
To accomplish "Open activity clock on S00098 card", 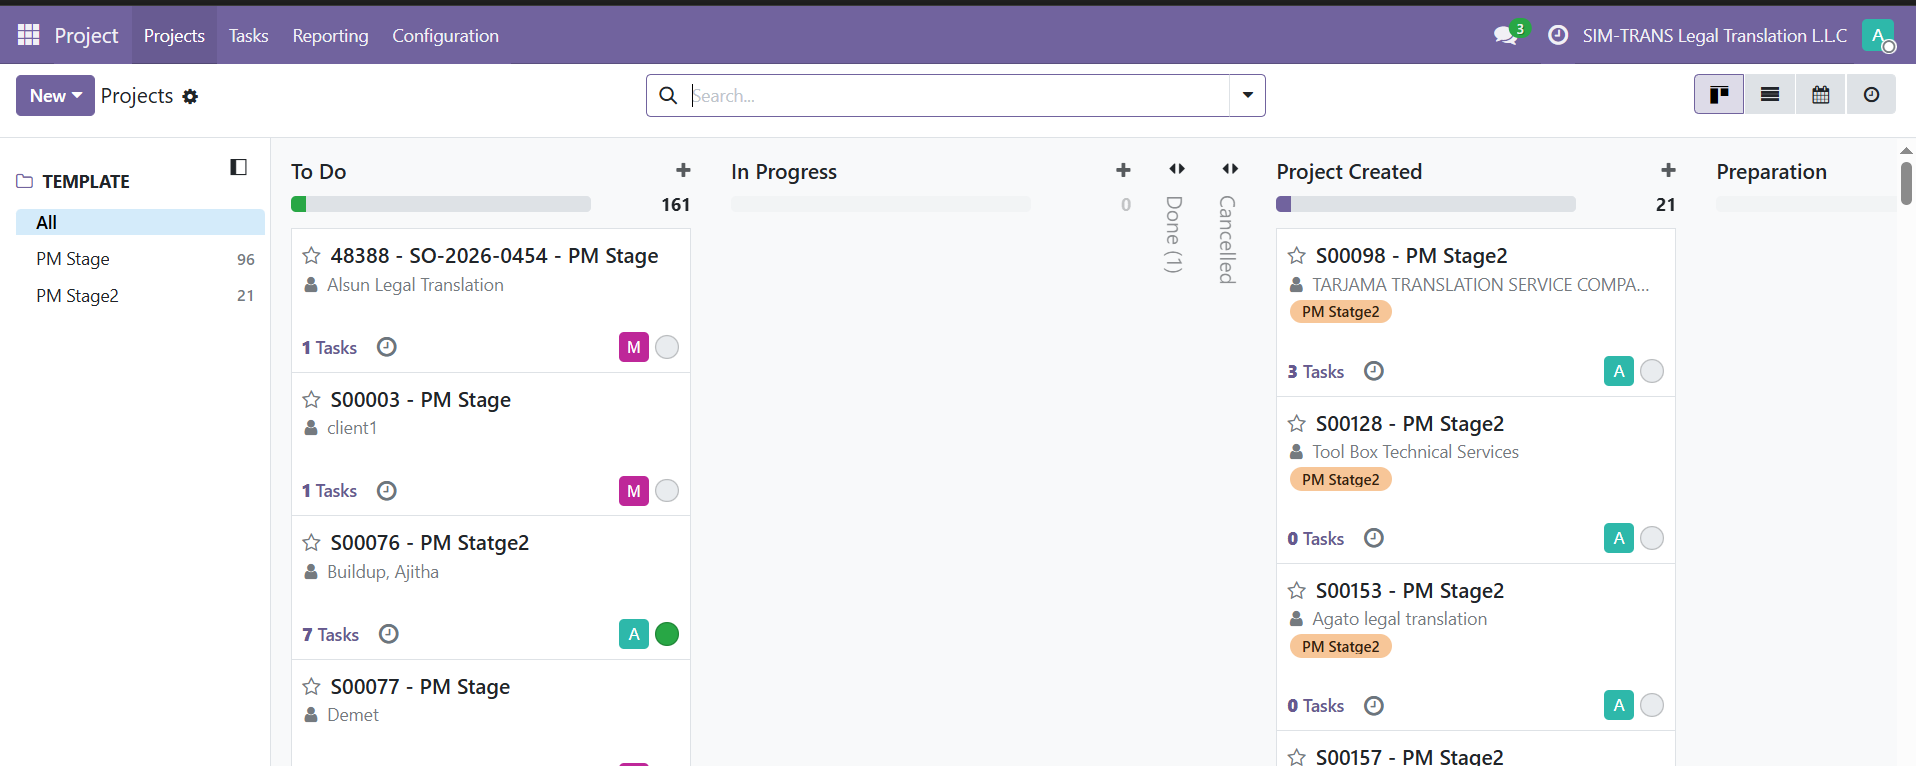I will click(x=1374, y=371).
